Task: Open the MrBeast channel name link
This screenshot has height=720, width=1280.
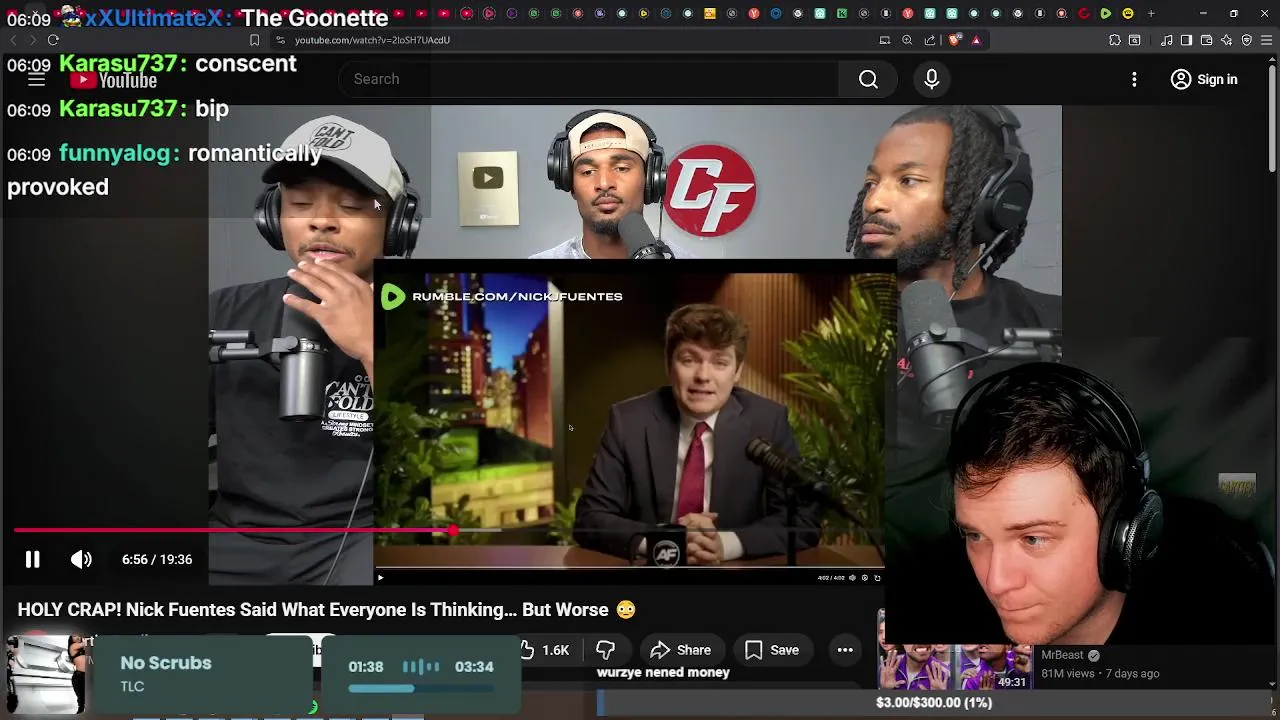Action: [1062, 655]
